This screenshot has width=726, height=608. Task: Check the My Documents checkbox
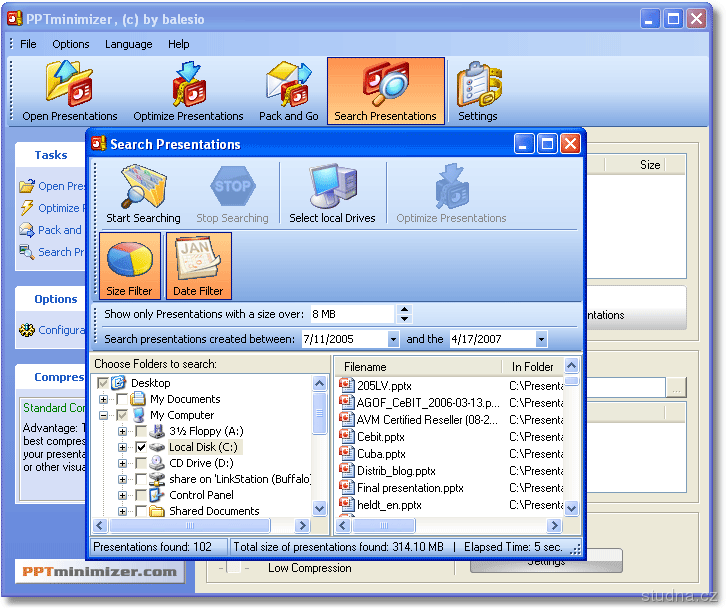pos(122,399)
